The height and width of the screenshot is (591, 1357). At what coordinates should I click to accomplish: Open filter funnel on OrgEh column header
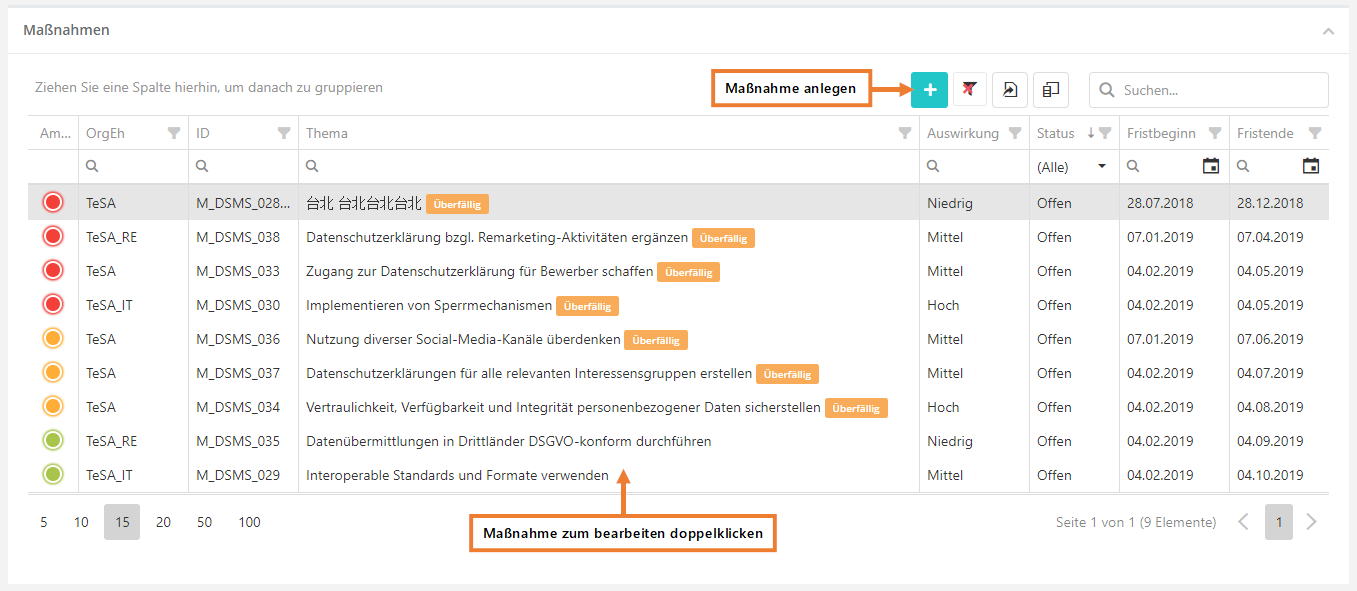pos(174,133)
